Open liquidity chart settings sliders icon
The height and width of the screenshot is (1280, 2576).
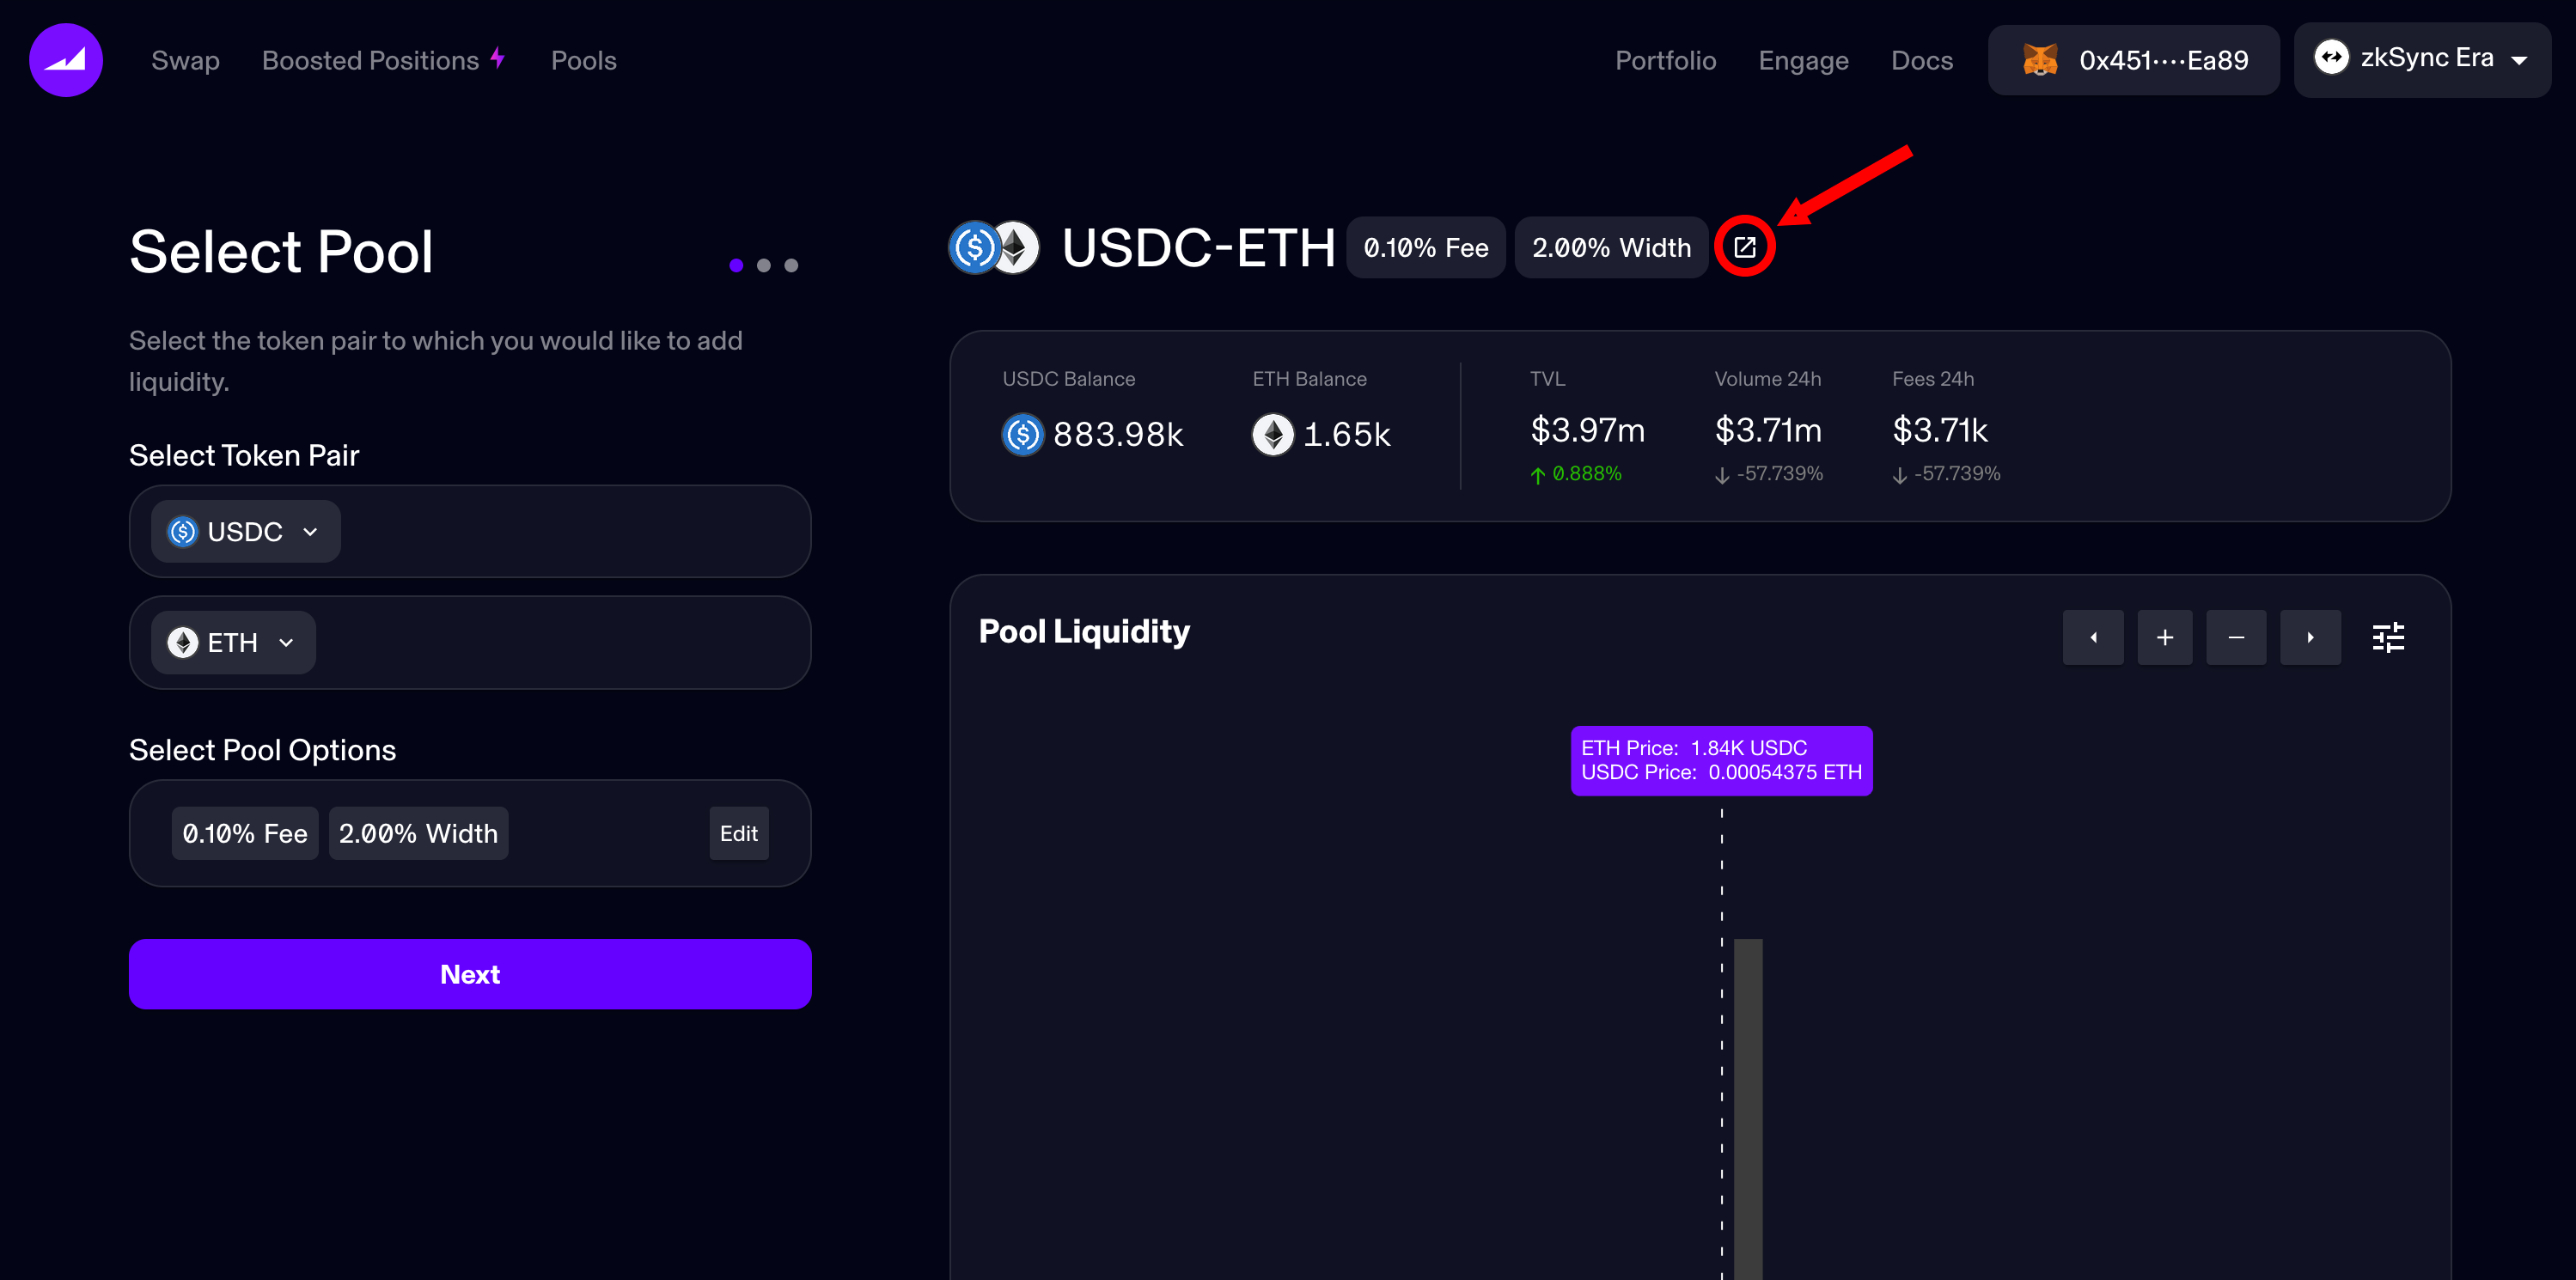click(2388, 637)
